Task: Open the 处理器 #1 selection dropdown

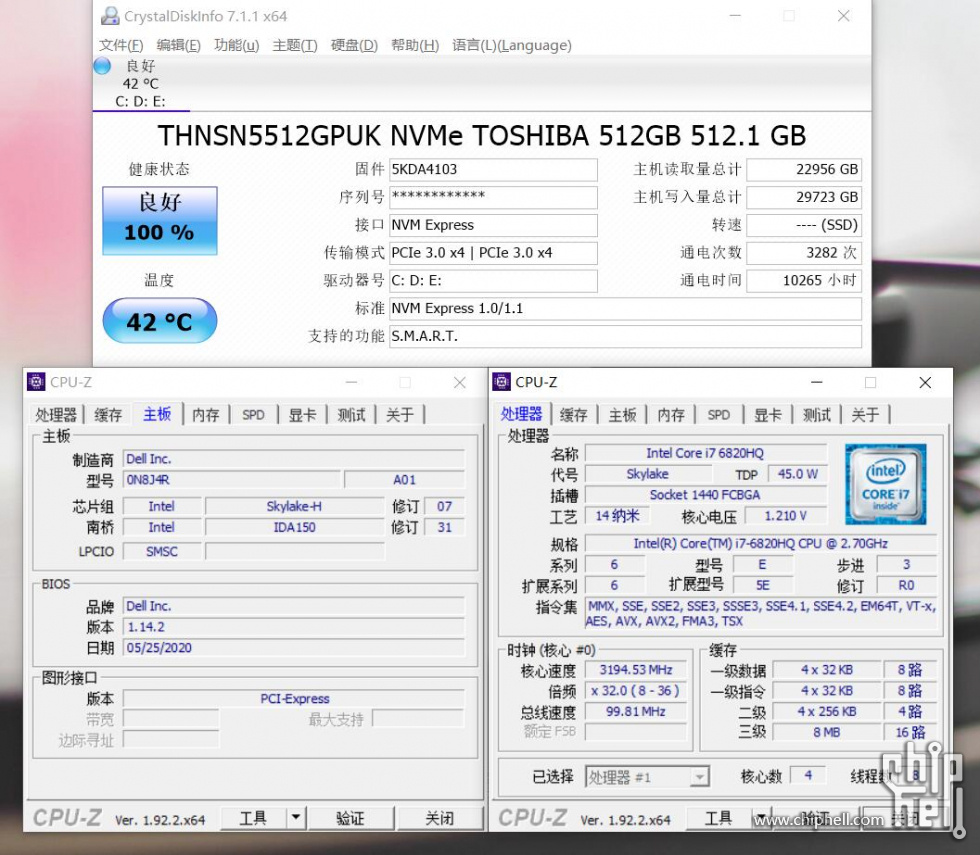Action: (647, 777)
